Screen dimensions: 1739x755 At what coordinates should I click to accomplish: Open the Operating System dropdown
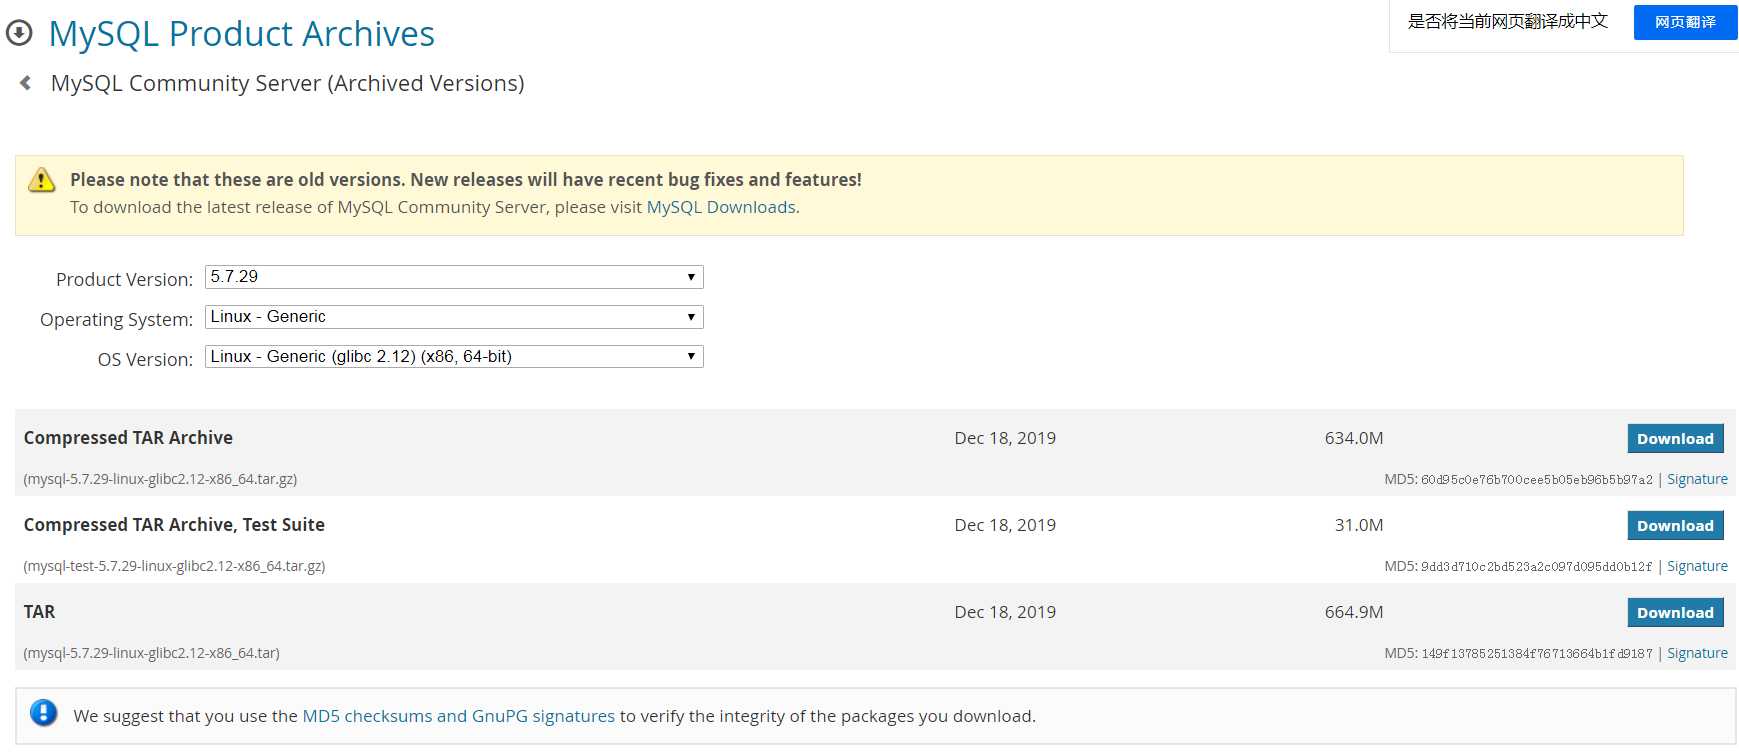454,317
